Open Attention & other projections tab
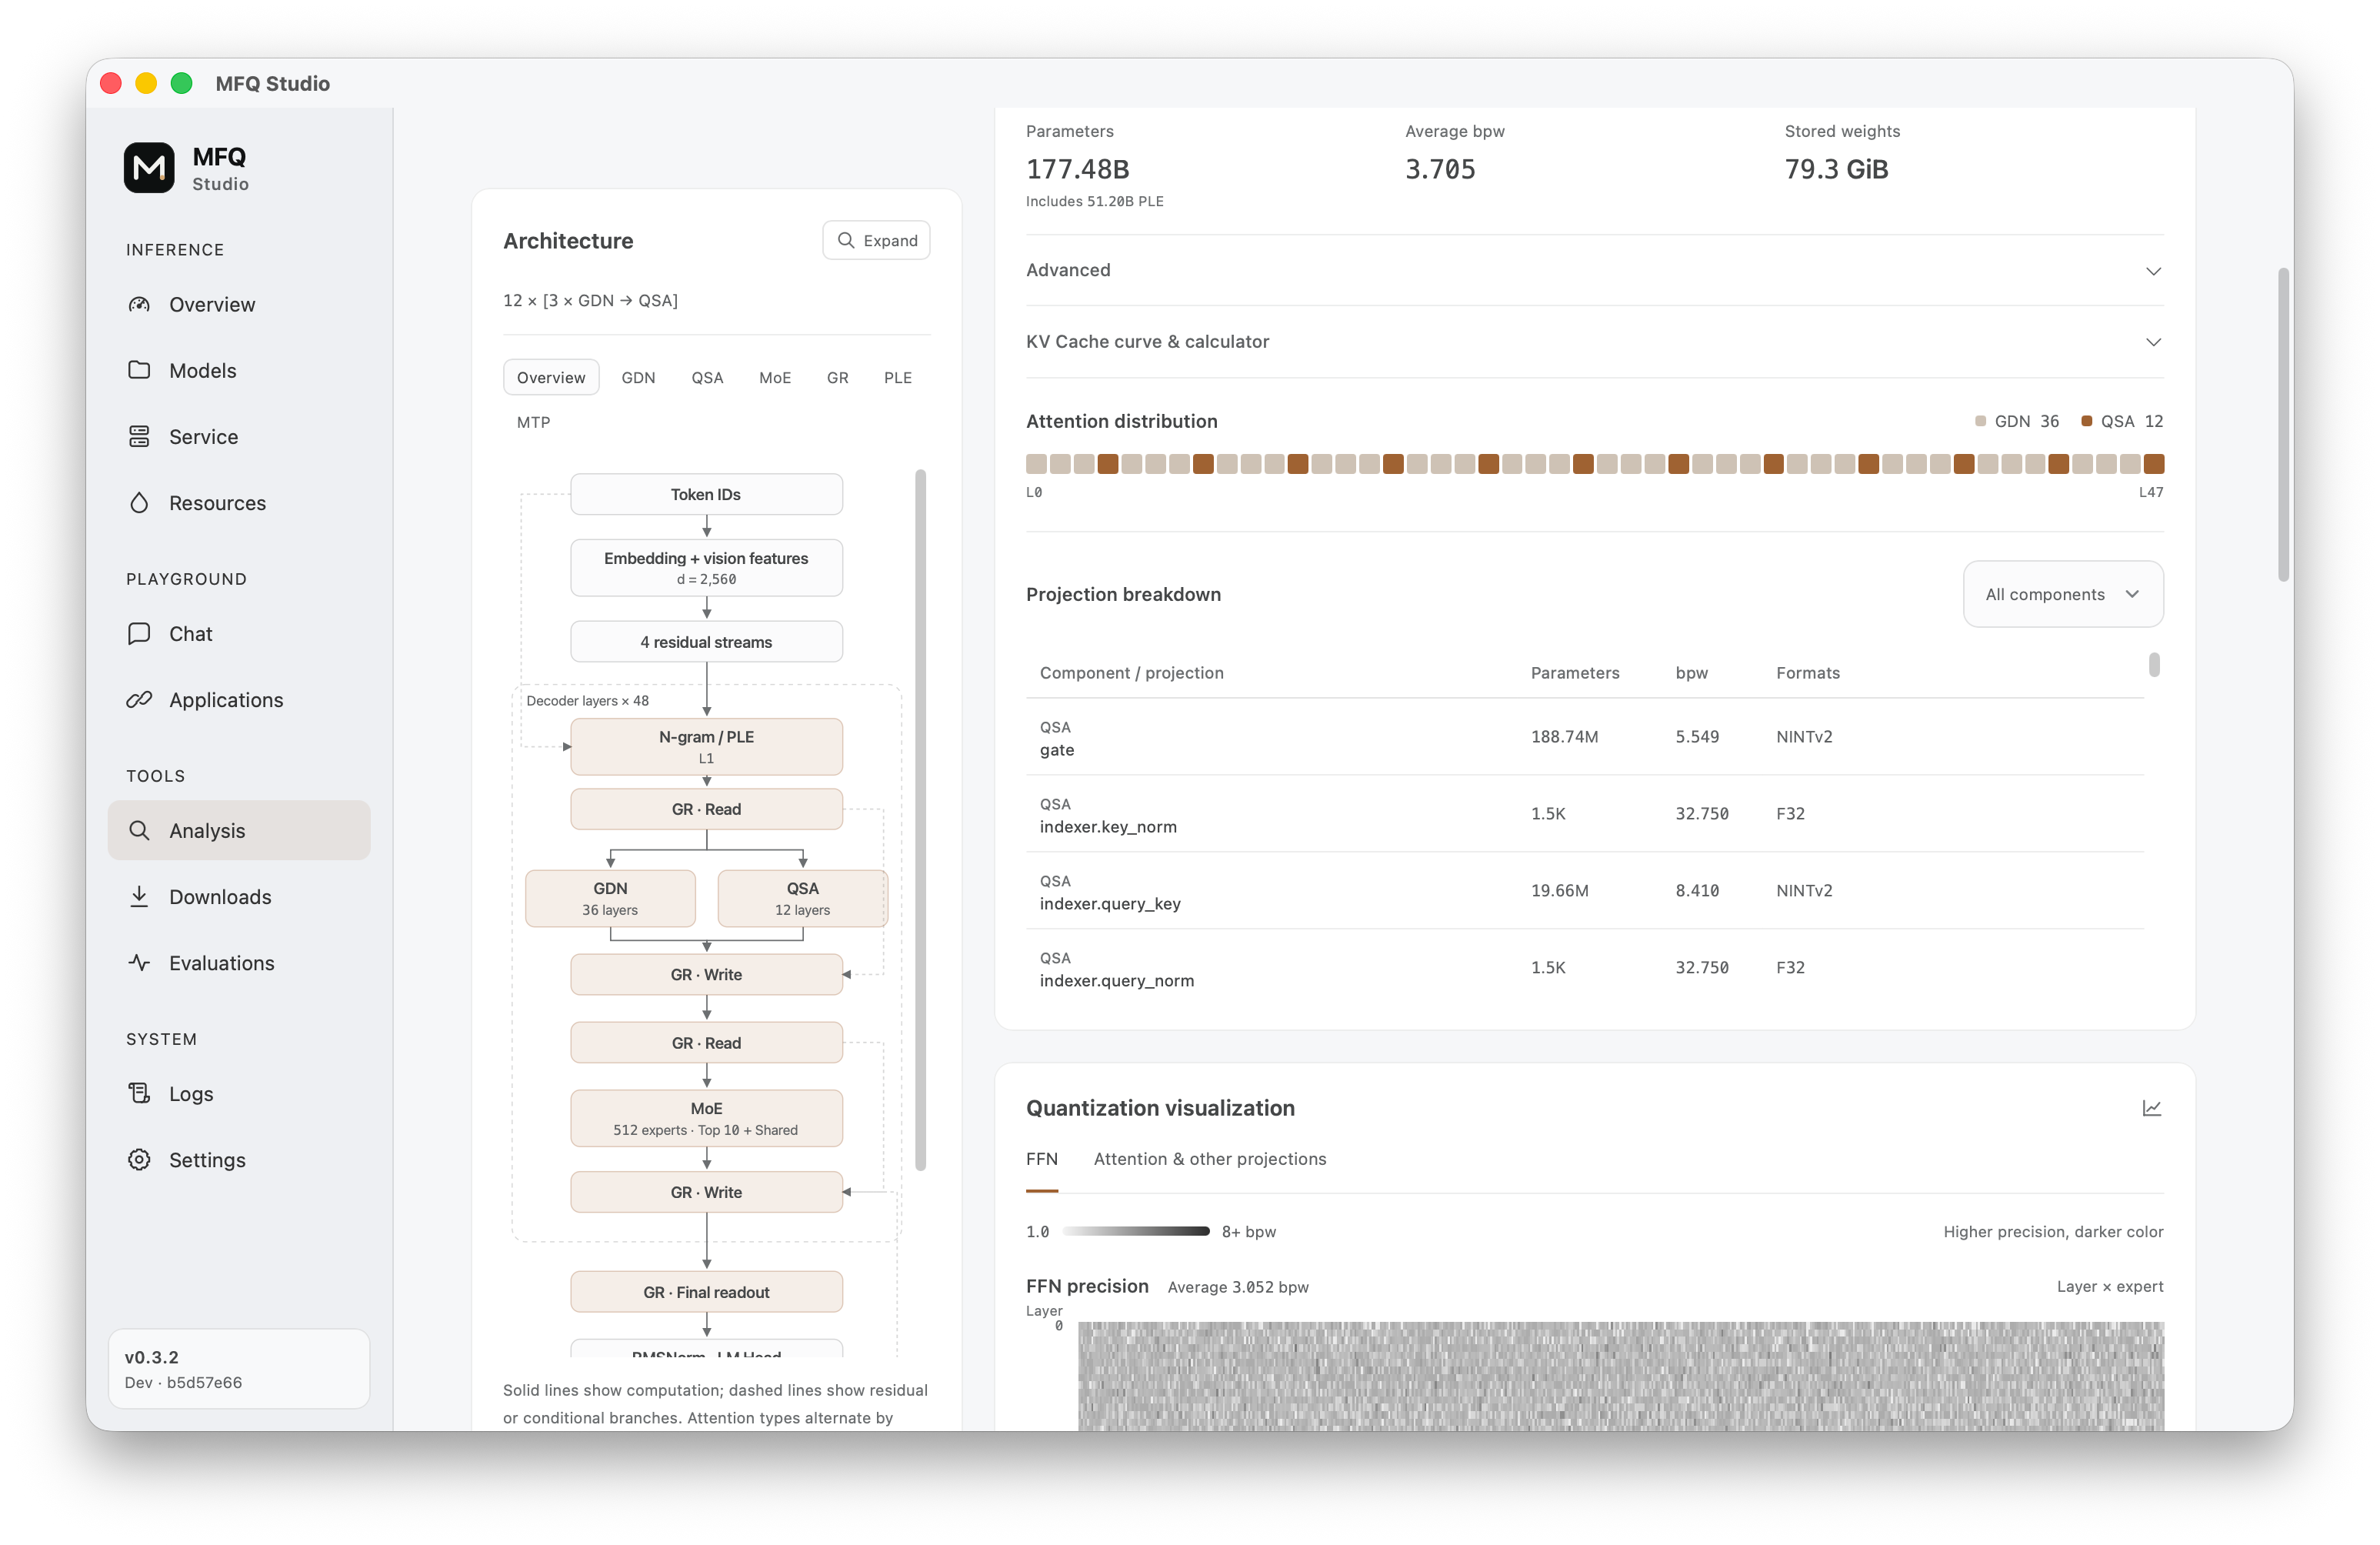This screenshot has width=2380, height=1545. [x=1210, y=1159]
